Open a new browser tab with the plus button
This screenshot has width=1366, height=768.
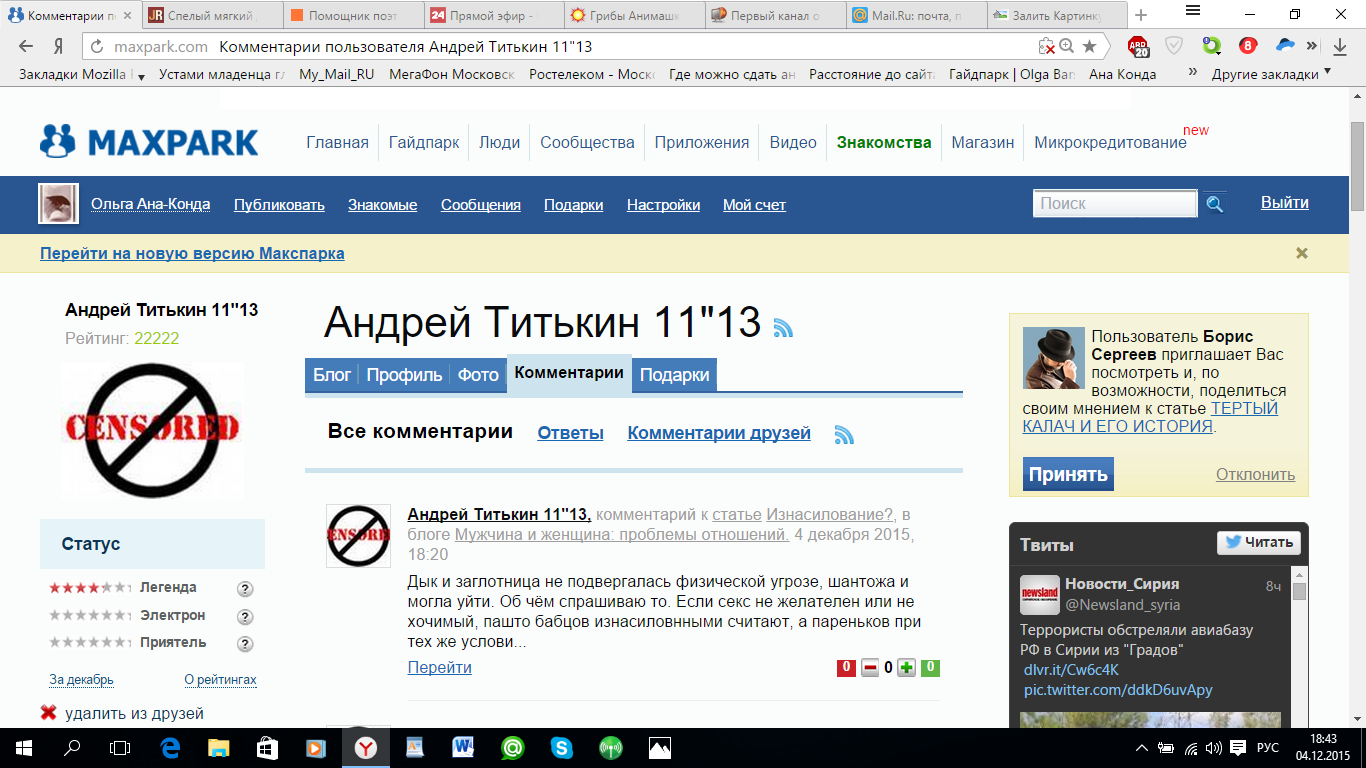(1141, 15)
